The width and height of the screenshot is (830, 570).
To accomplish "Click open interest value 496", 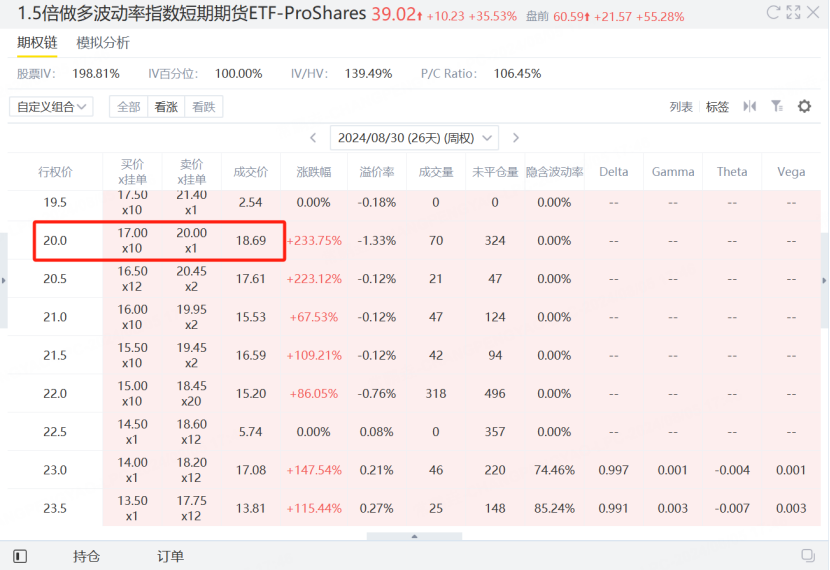I will point(495,393).
